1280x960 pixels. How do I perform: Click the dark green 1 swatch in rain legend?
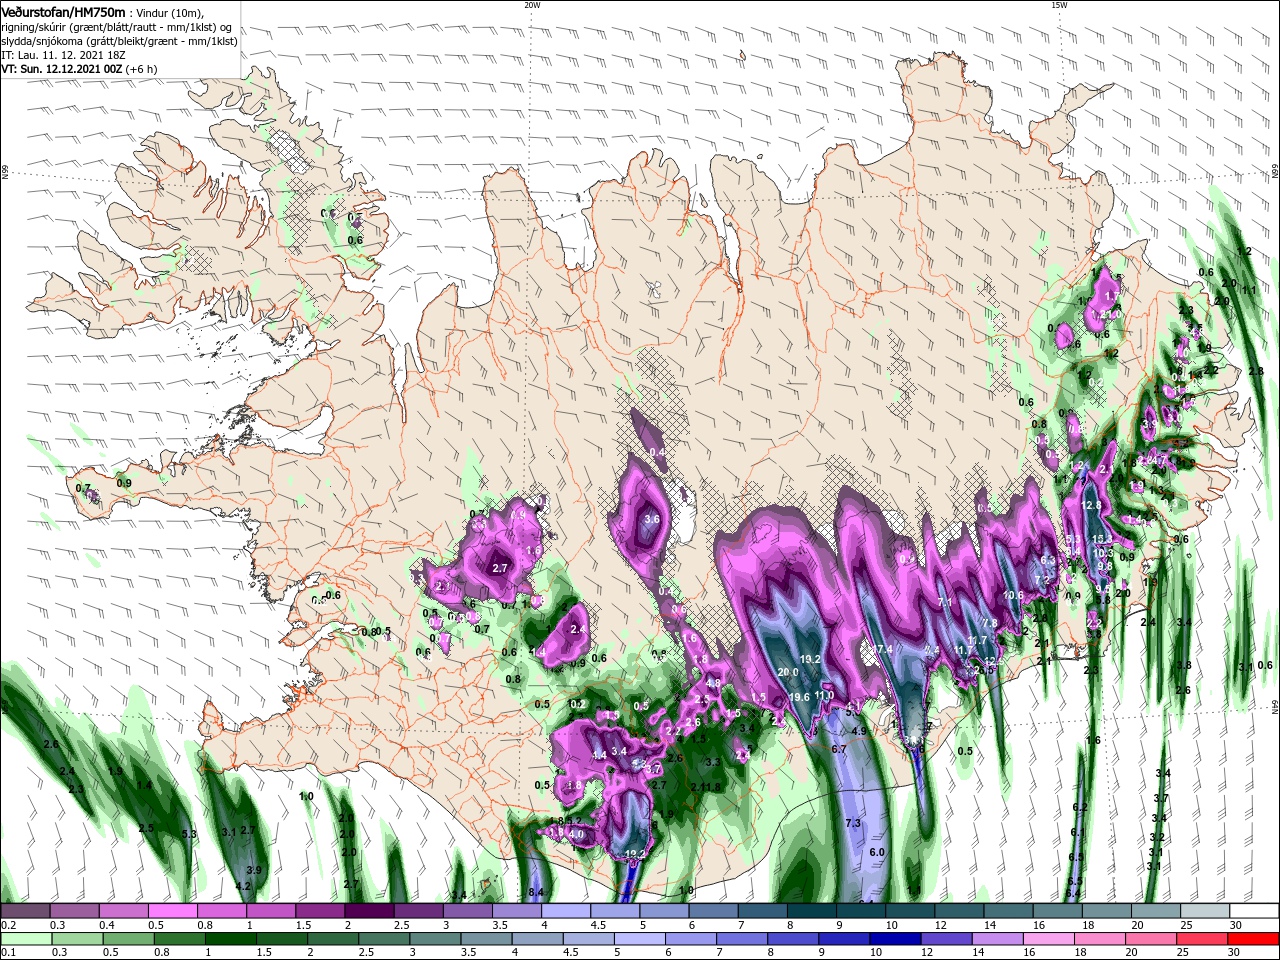point(231,938)
